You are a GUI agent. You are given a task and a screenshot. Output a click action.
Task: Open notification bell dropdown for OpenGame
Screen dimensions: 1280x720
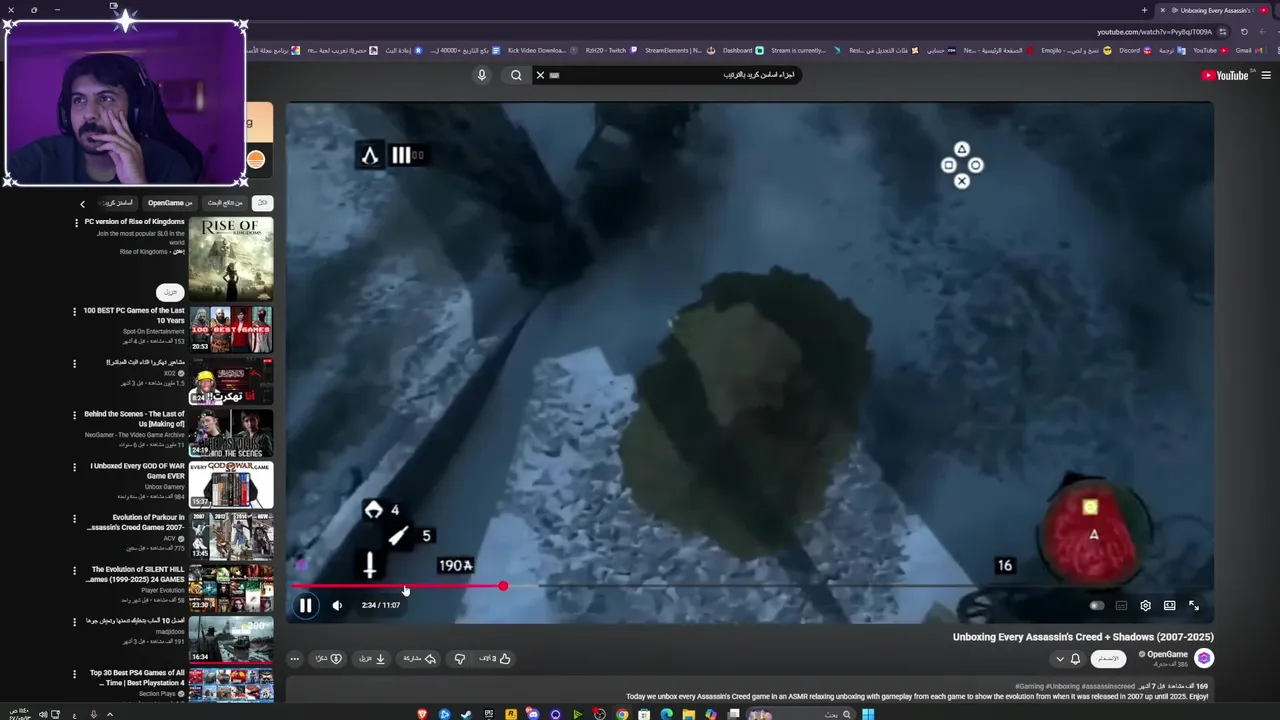coord(1068,658)
